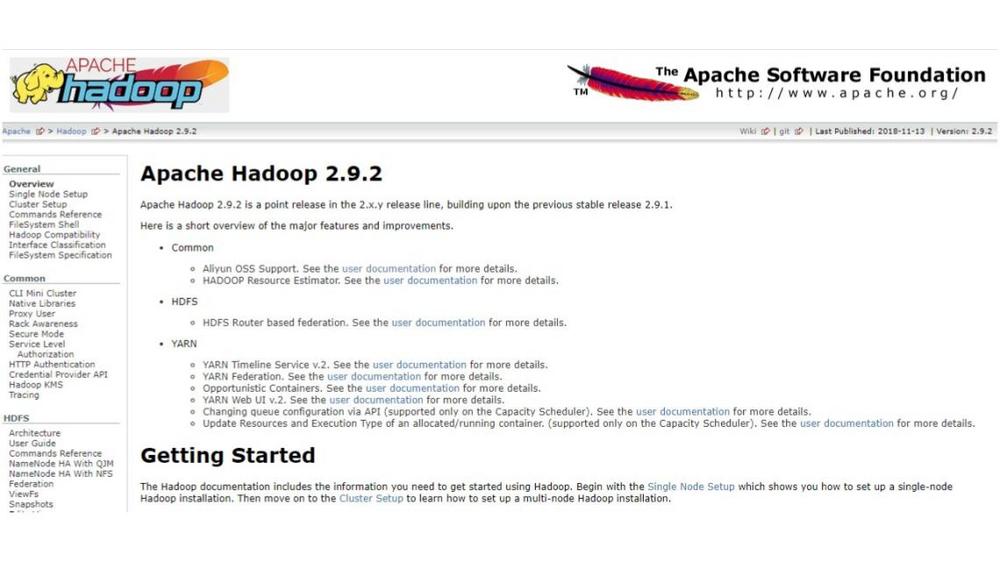Open HDFS Router based federation user documentation
The width and height of the screenshot is (1000, 562).
pyautogui.click(x=438, y=323)
